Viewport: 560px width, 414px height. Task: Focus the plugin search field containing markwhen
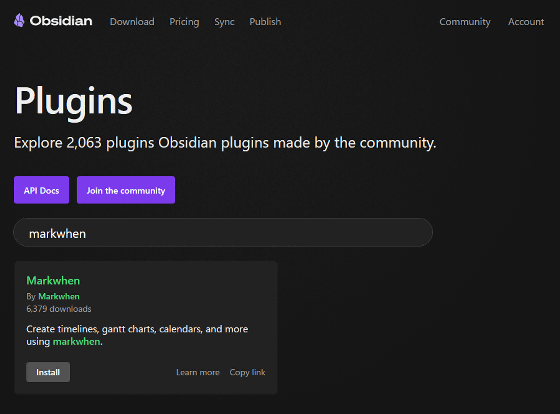223,233
